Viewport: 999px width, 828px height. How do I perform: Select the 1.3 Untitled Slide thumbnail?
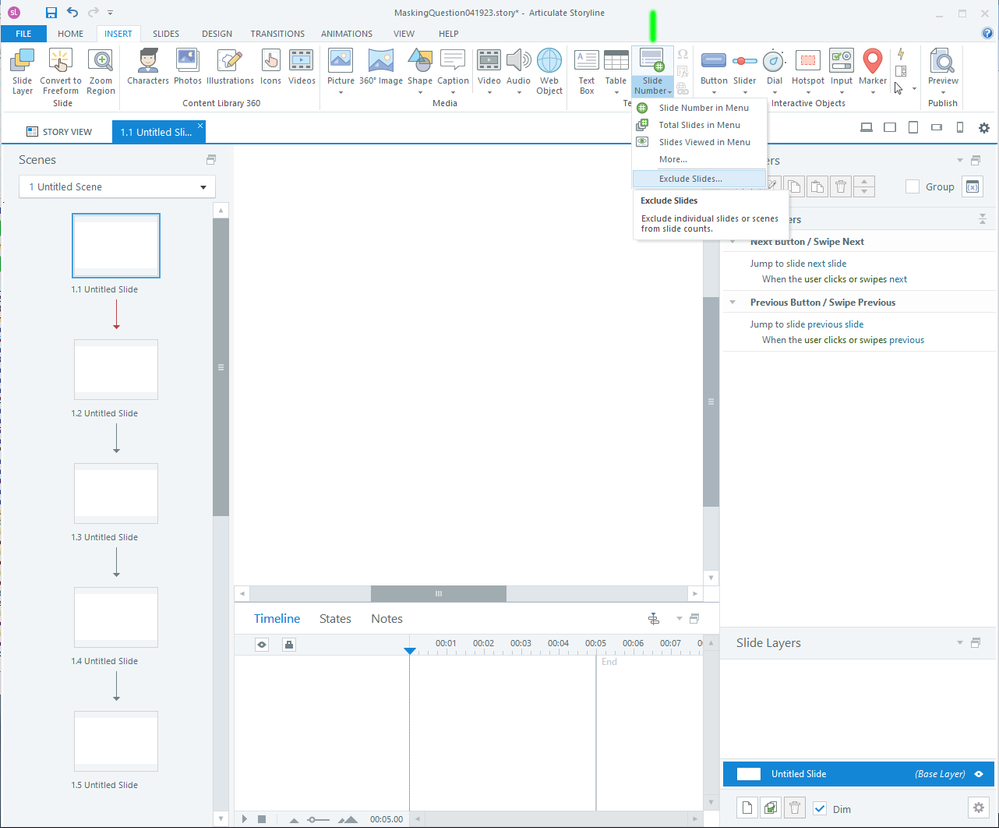(116, 494)
